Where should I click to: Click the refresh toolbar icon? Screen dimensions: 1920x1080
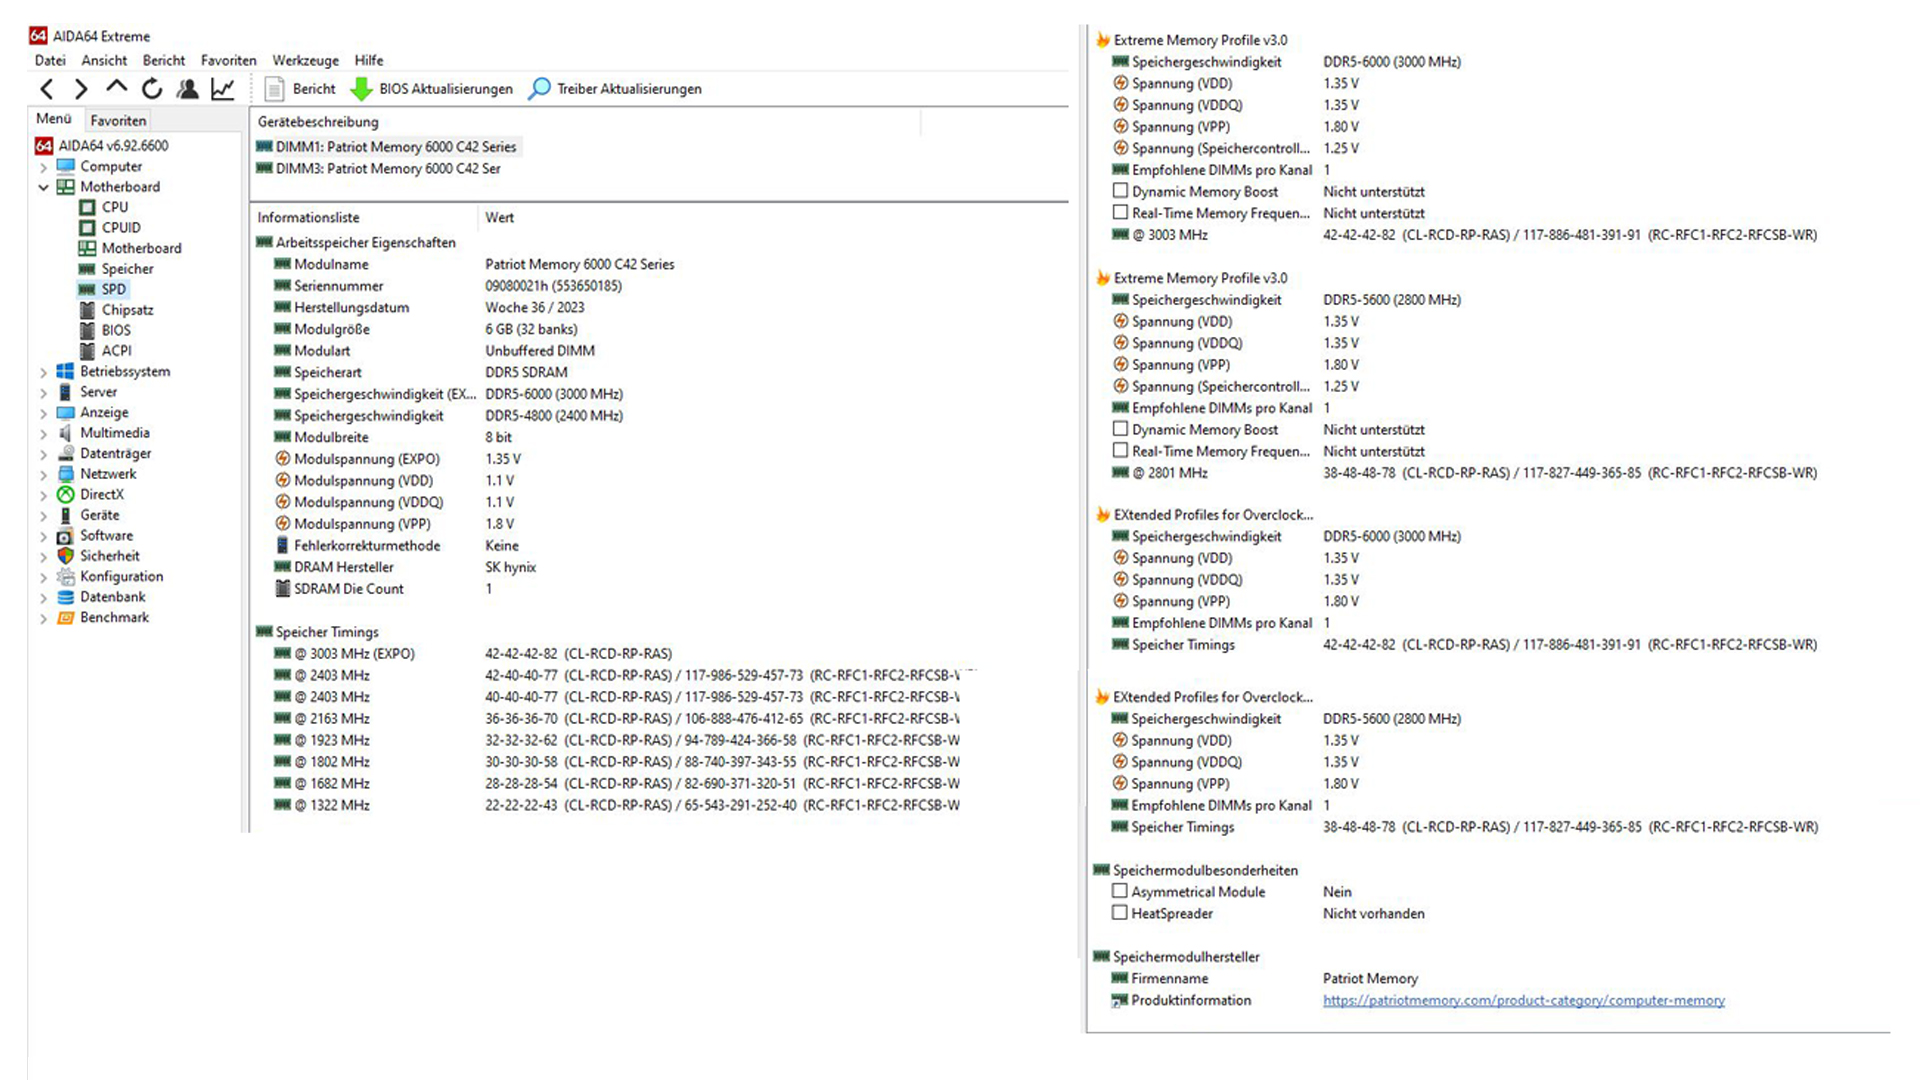tap(152, 89)
